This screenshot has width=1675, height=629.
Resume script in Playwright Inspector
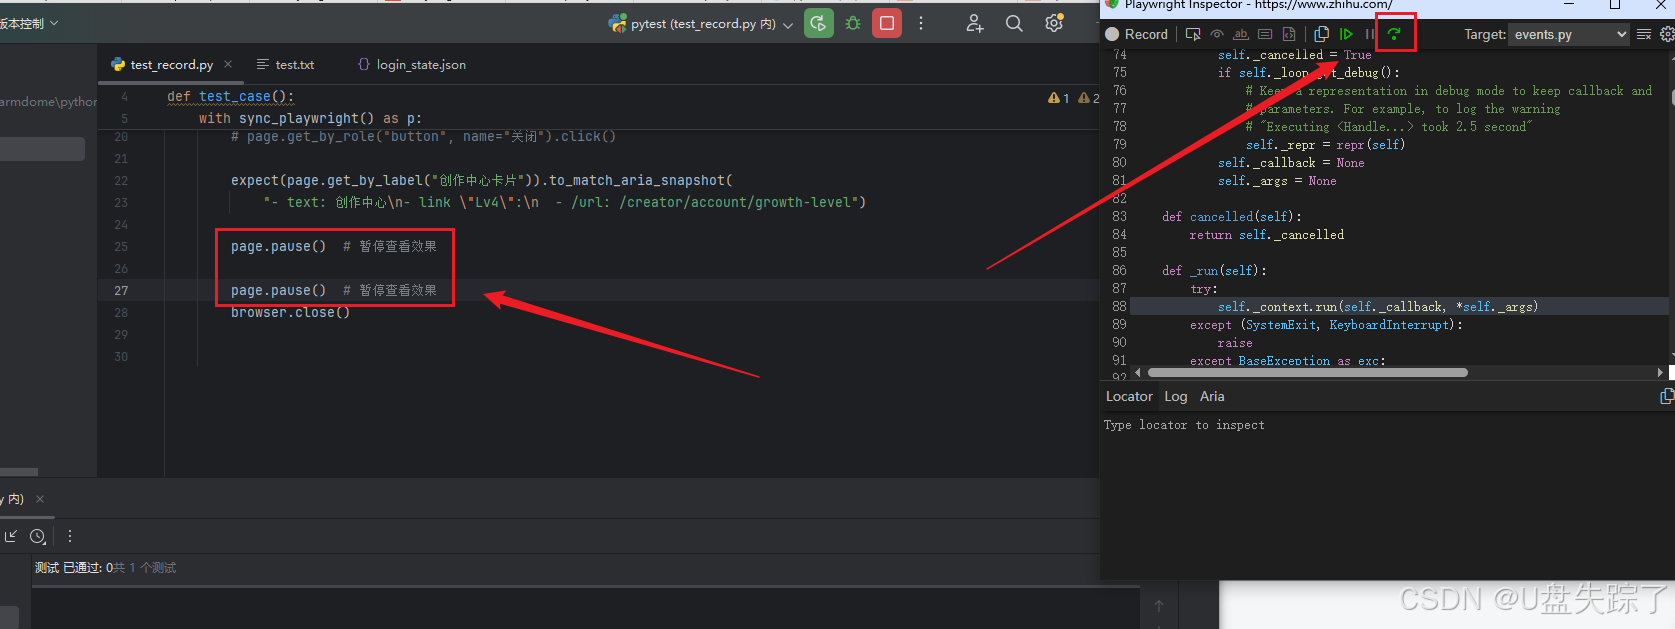[x=1346, y=34]
